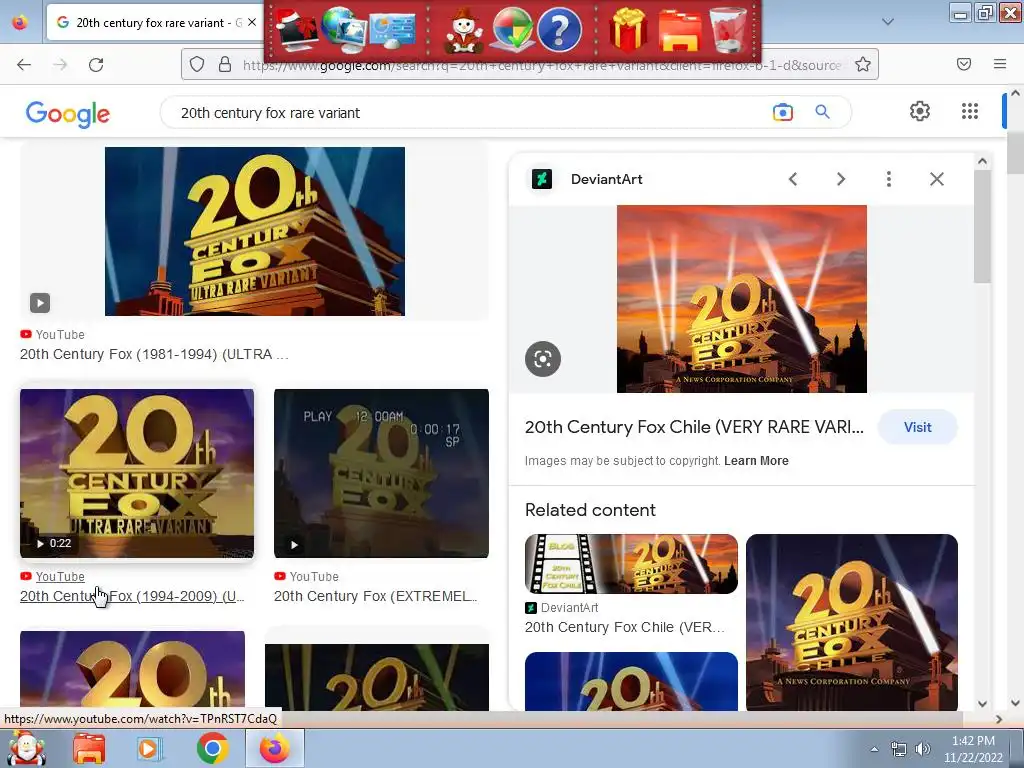Open the Google apps grid
Viewport: 1024px width, 768px height.
[x=970, y=111]
